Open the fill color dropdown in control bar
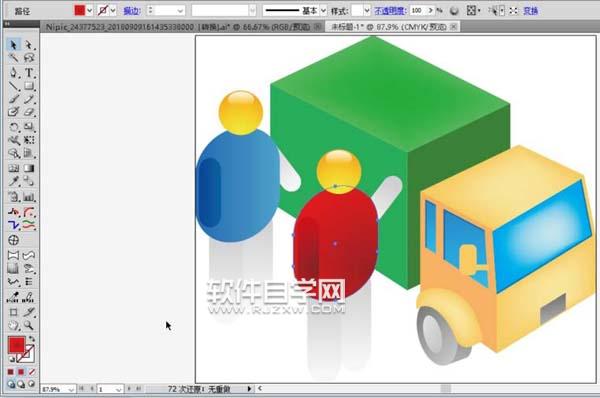 click(90, 11)
